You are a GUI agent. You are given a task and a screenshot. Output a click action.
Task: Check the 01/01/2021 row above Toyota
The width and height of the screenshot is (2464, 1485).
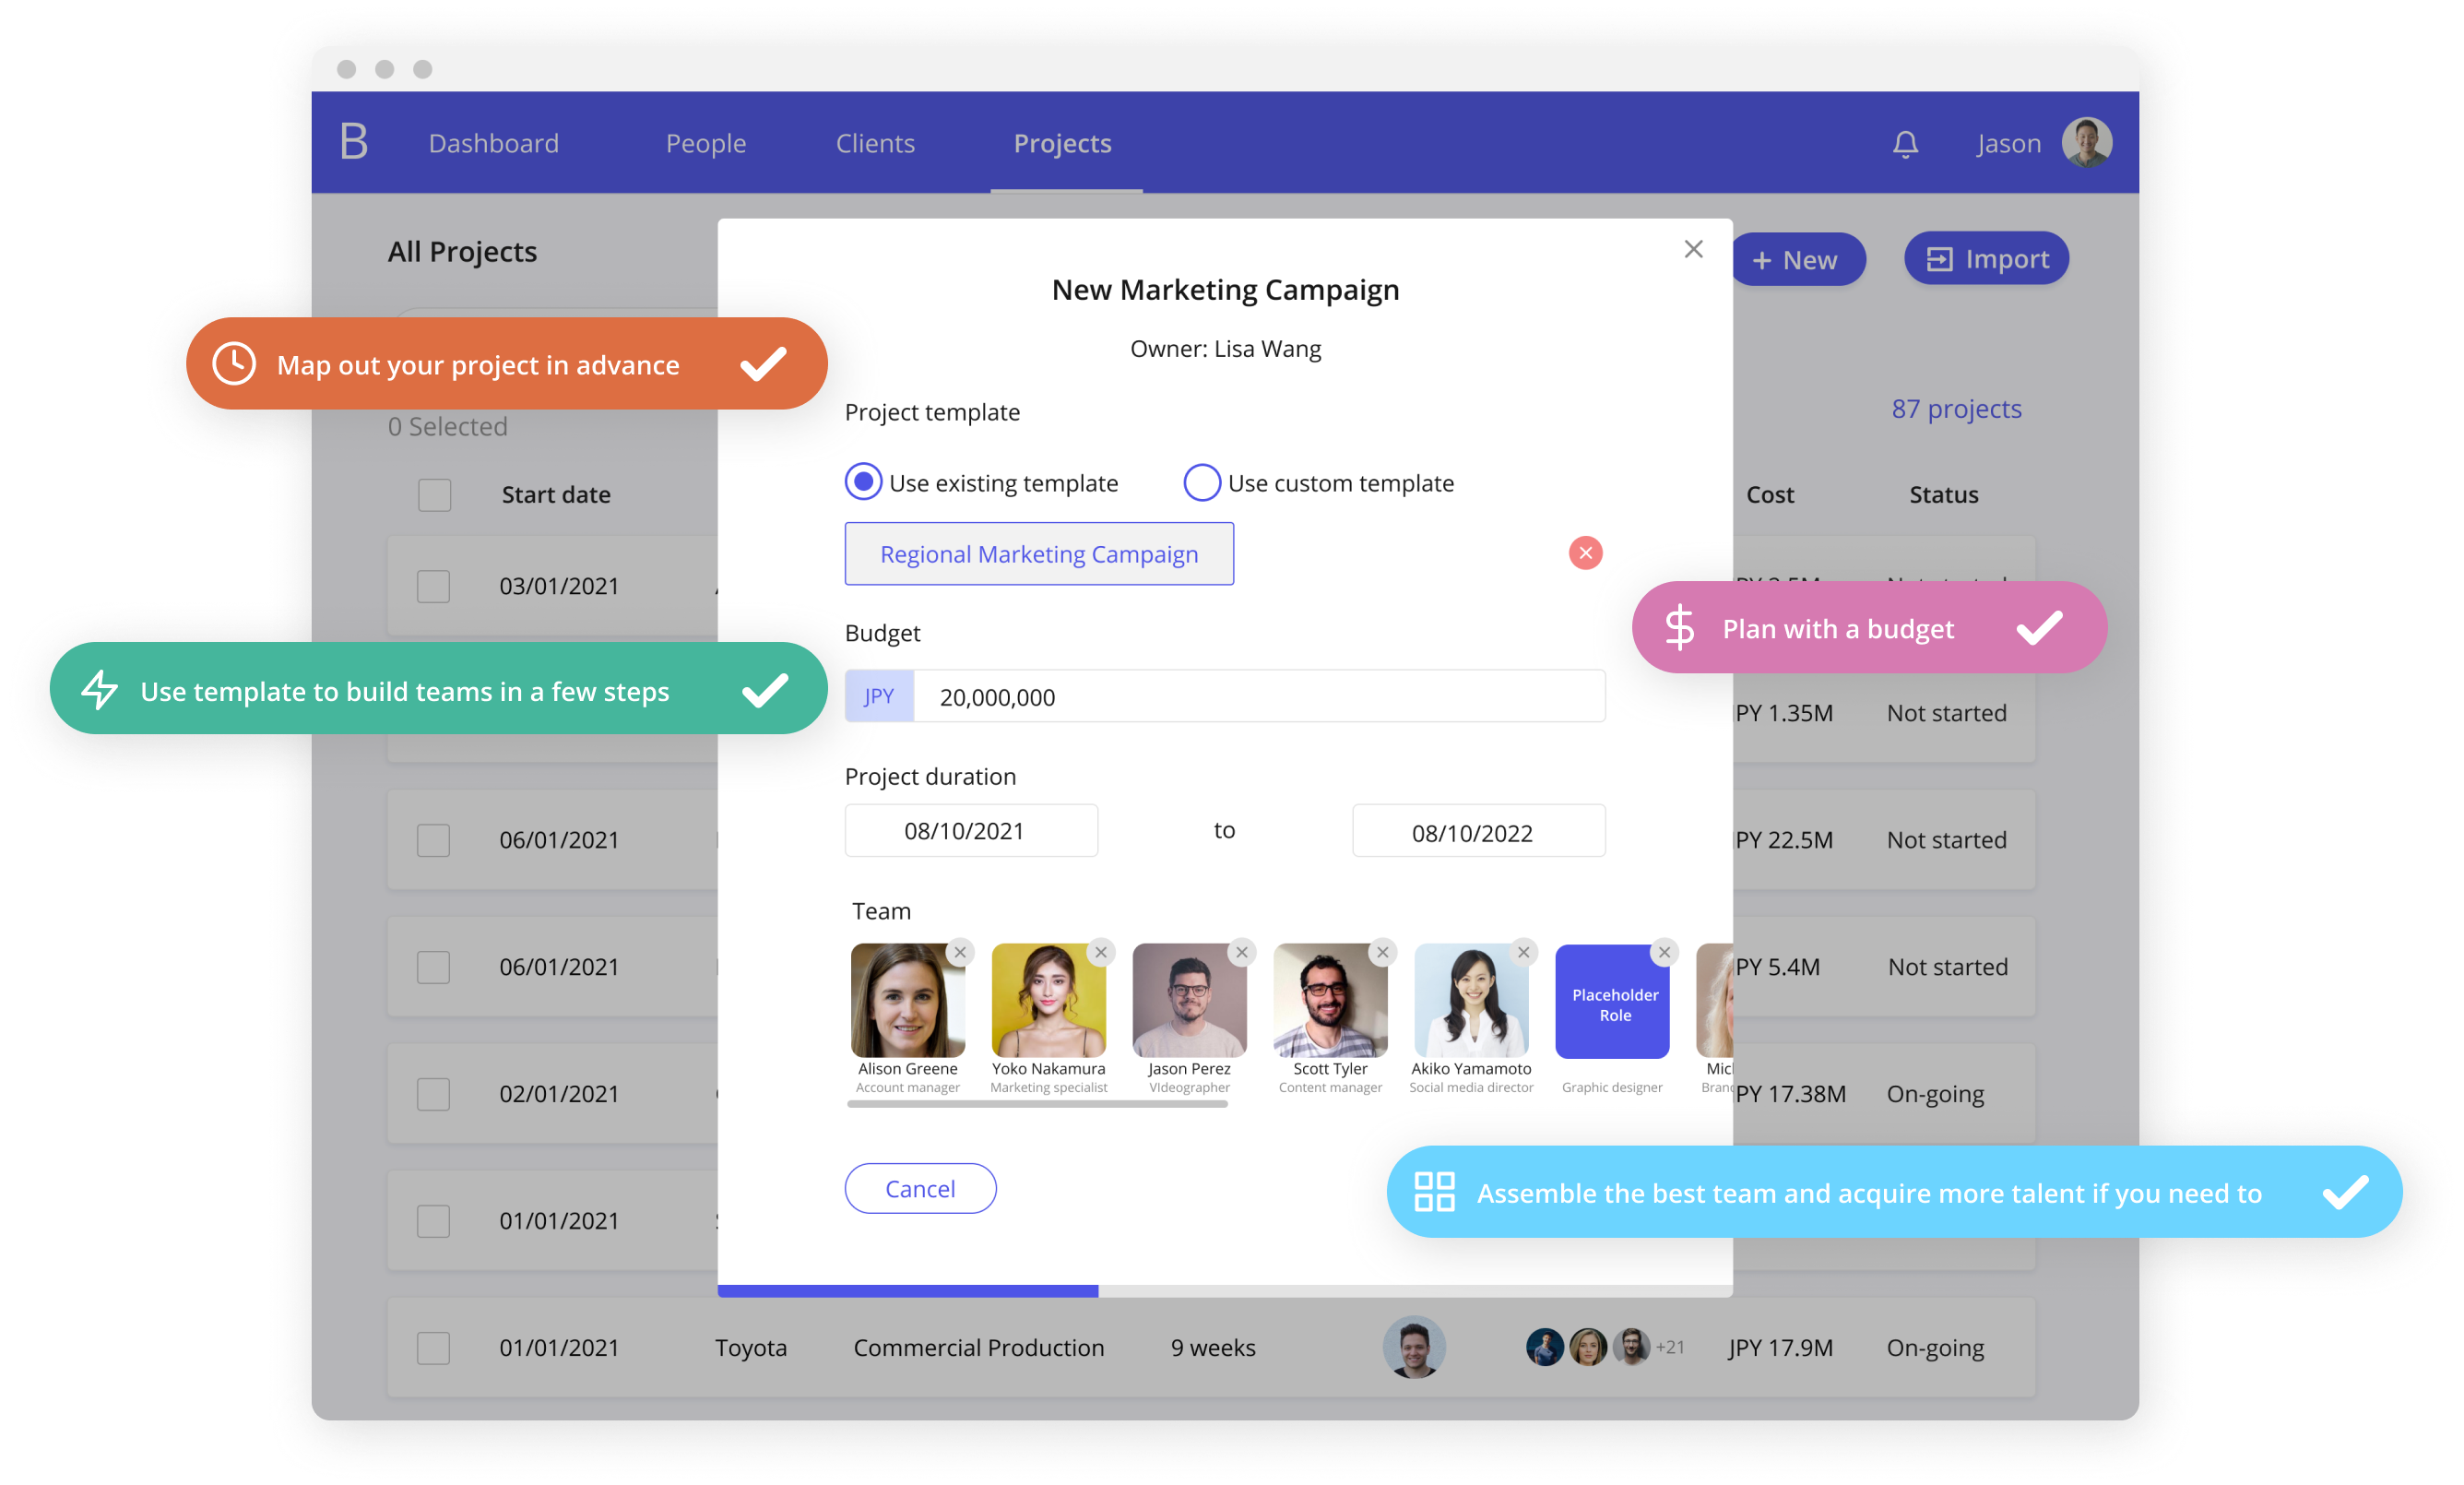tap(433, 1221)
